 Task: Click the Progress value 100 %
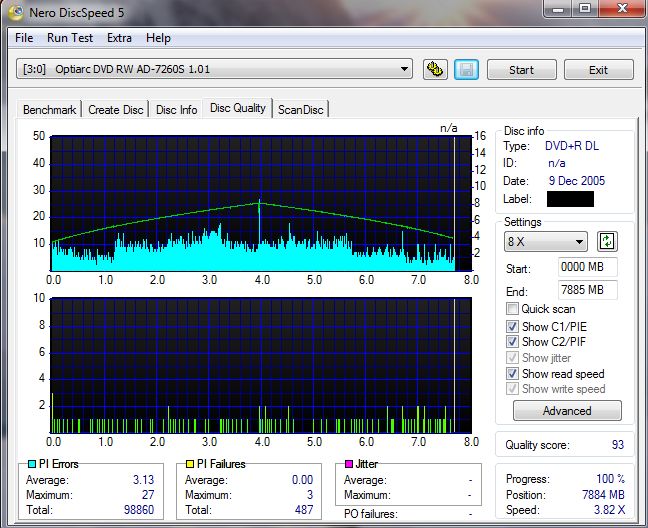[610, 479]
